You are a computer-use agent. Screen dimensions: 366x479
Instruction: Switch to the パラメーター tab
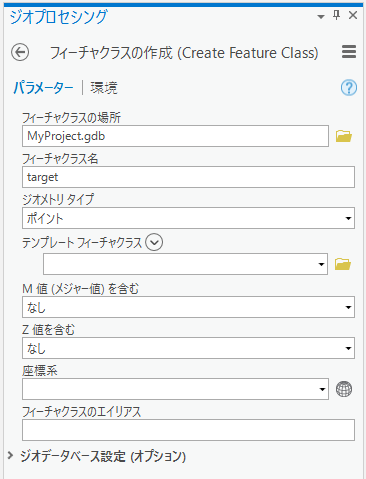coord(43,88)
